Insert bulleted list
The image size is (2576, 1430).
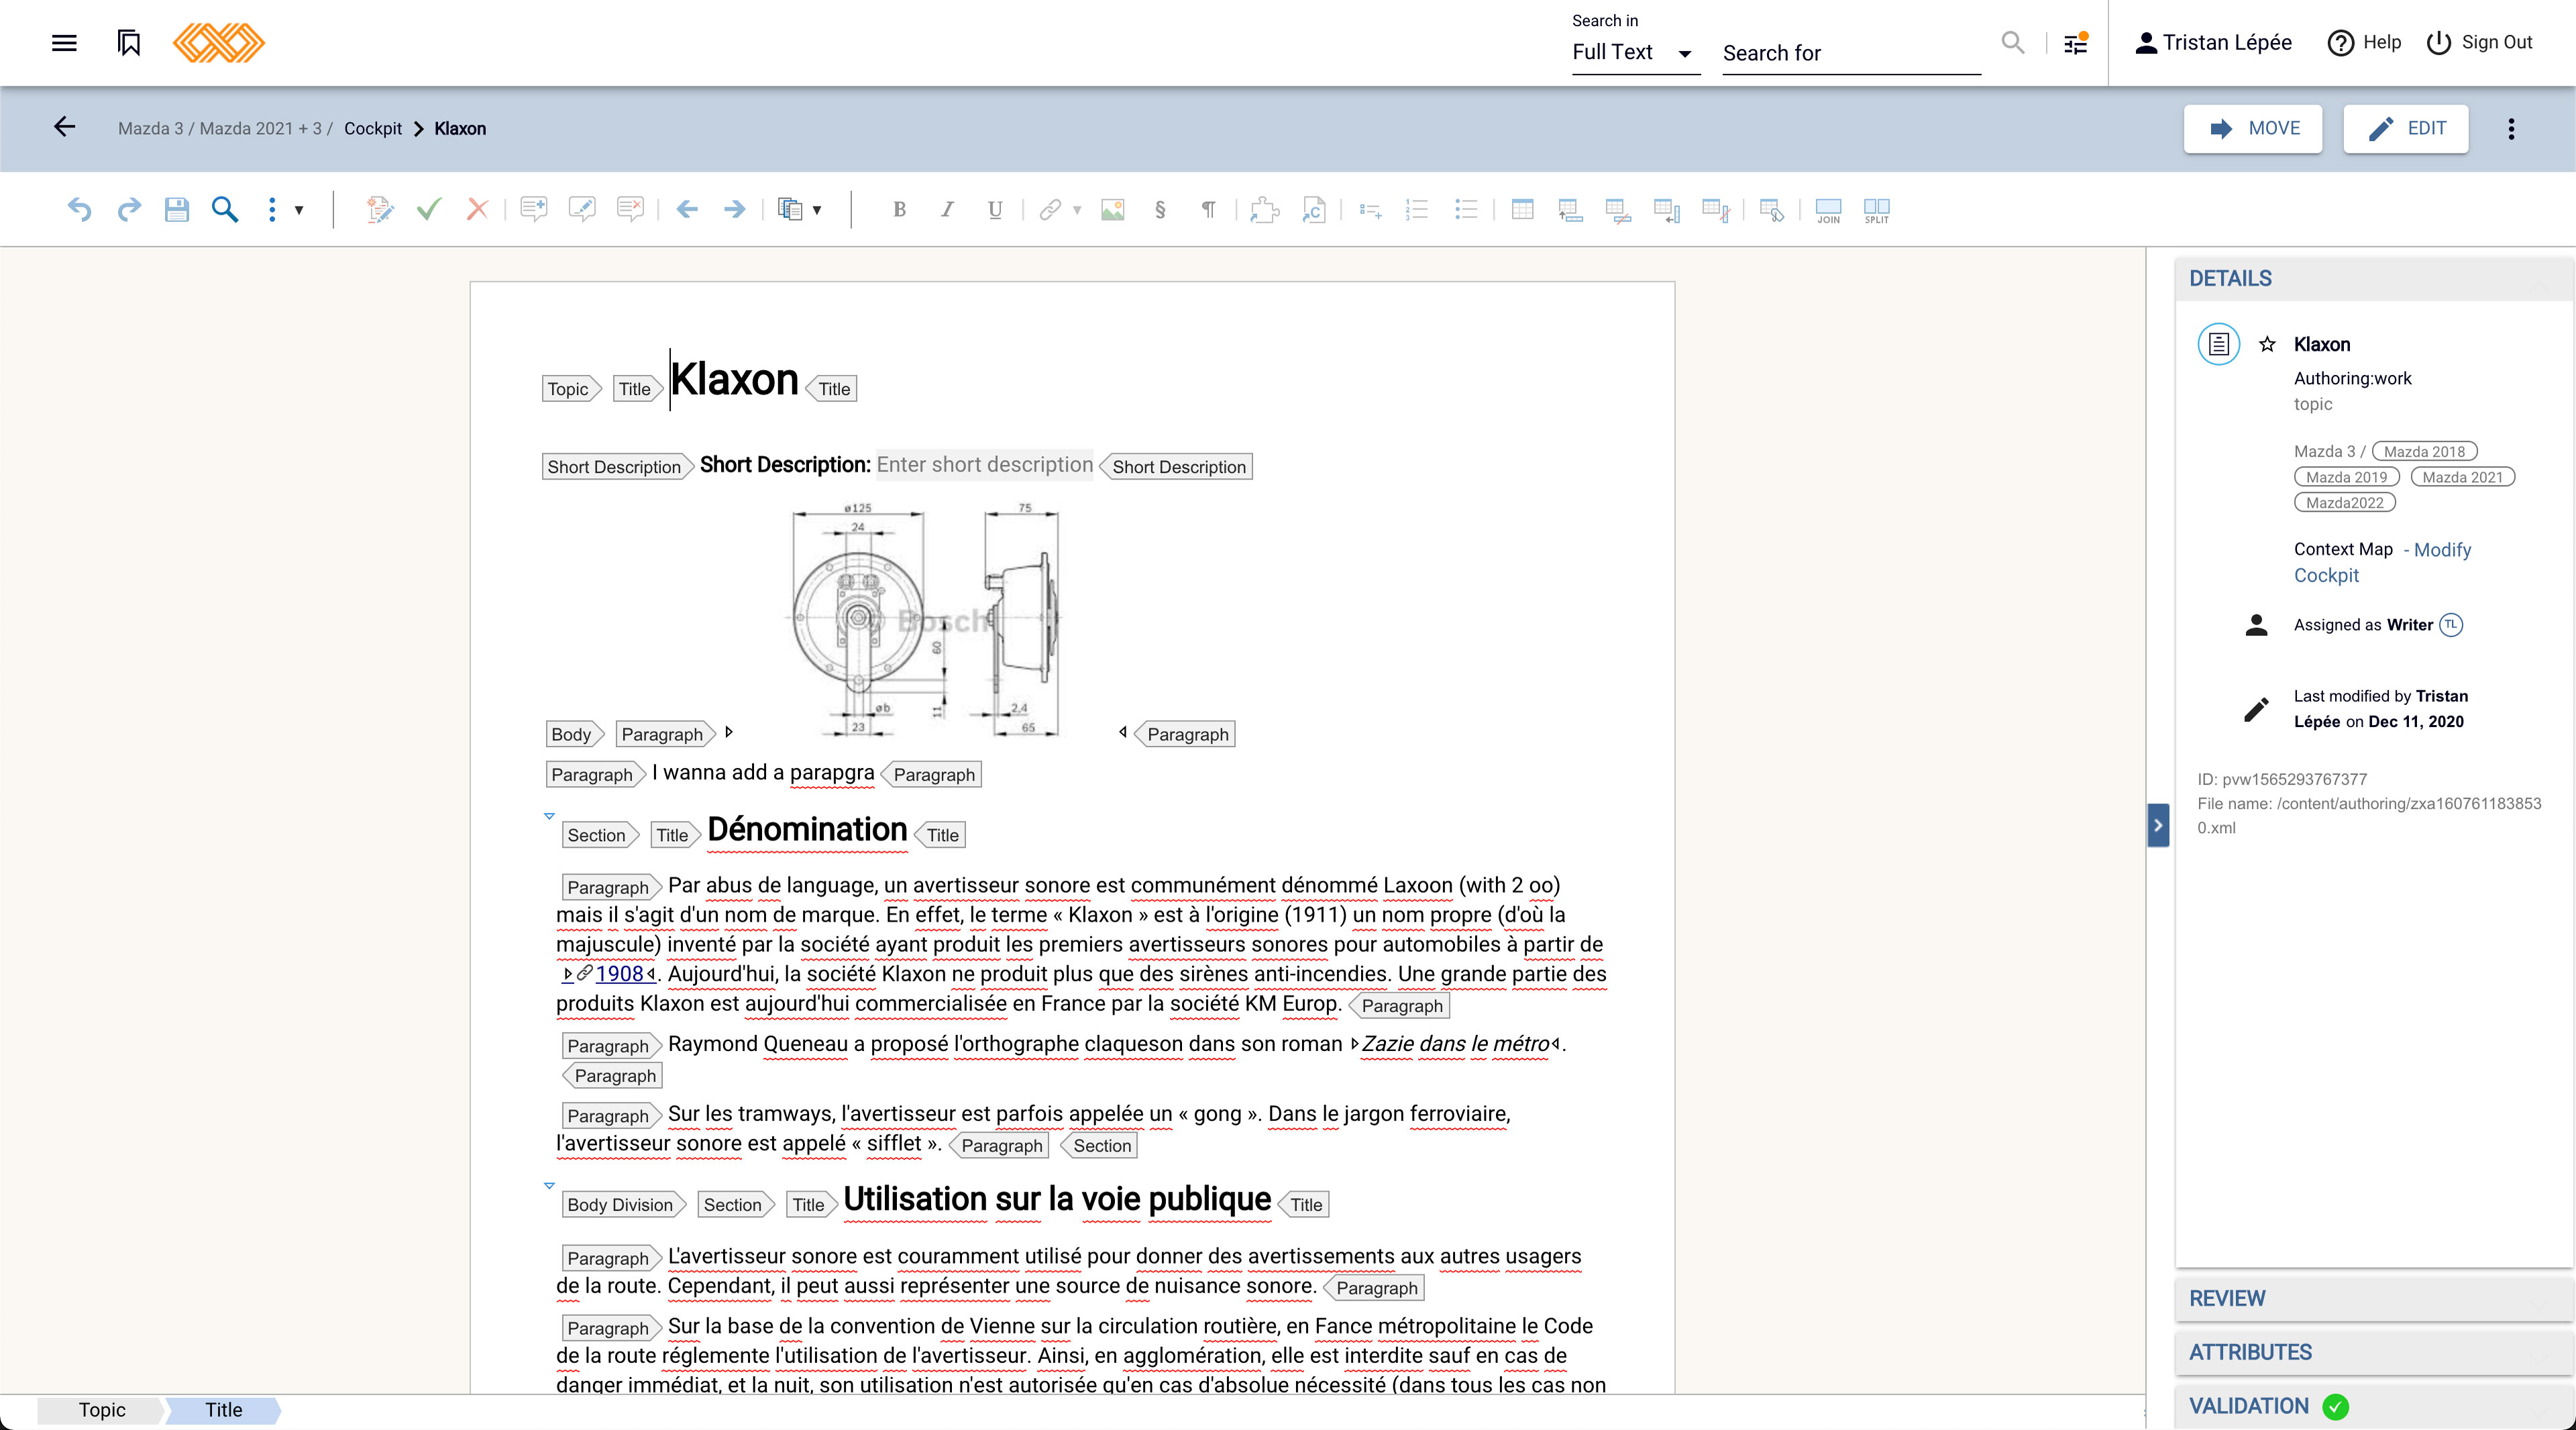click(1466, 209)
